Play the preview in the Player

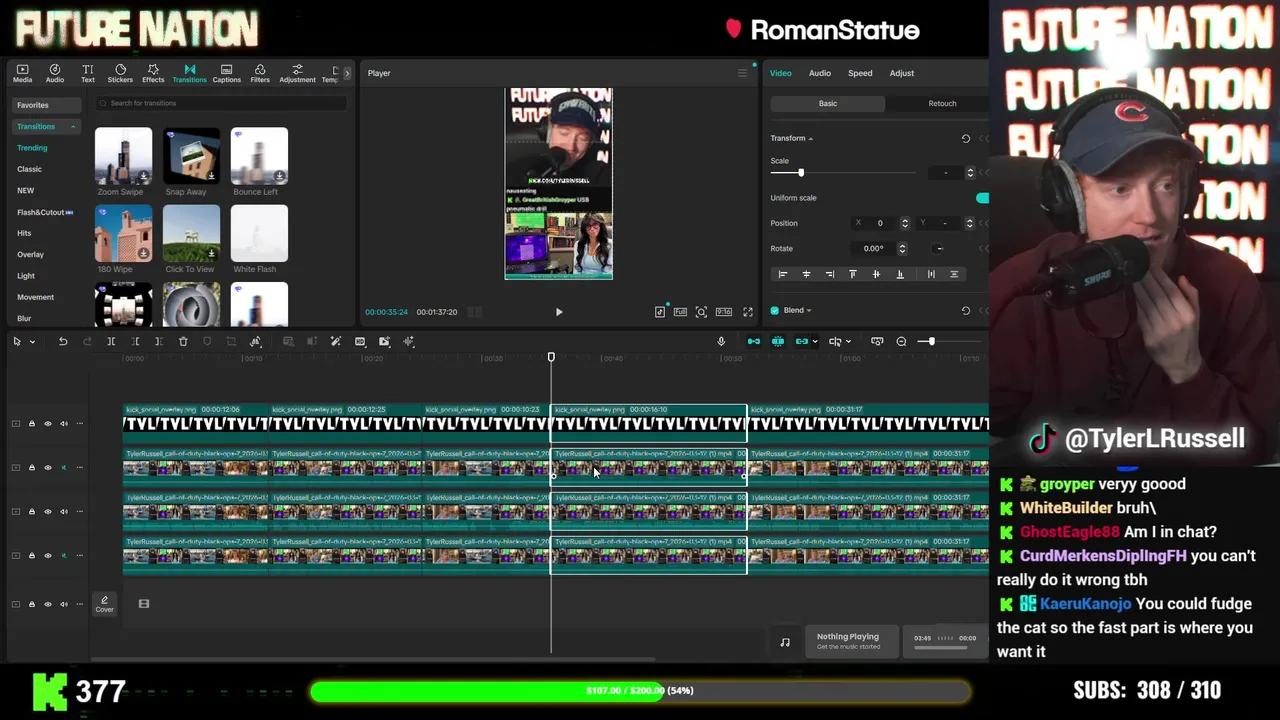click(x=559, y=312)
